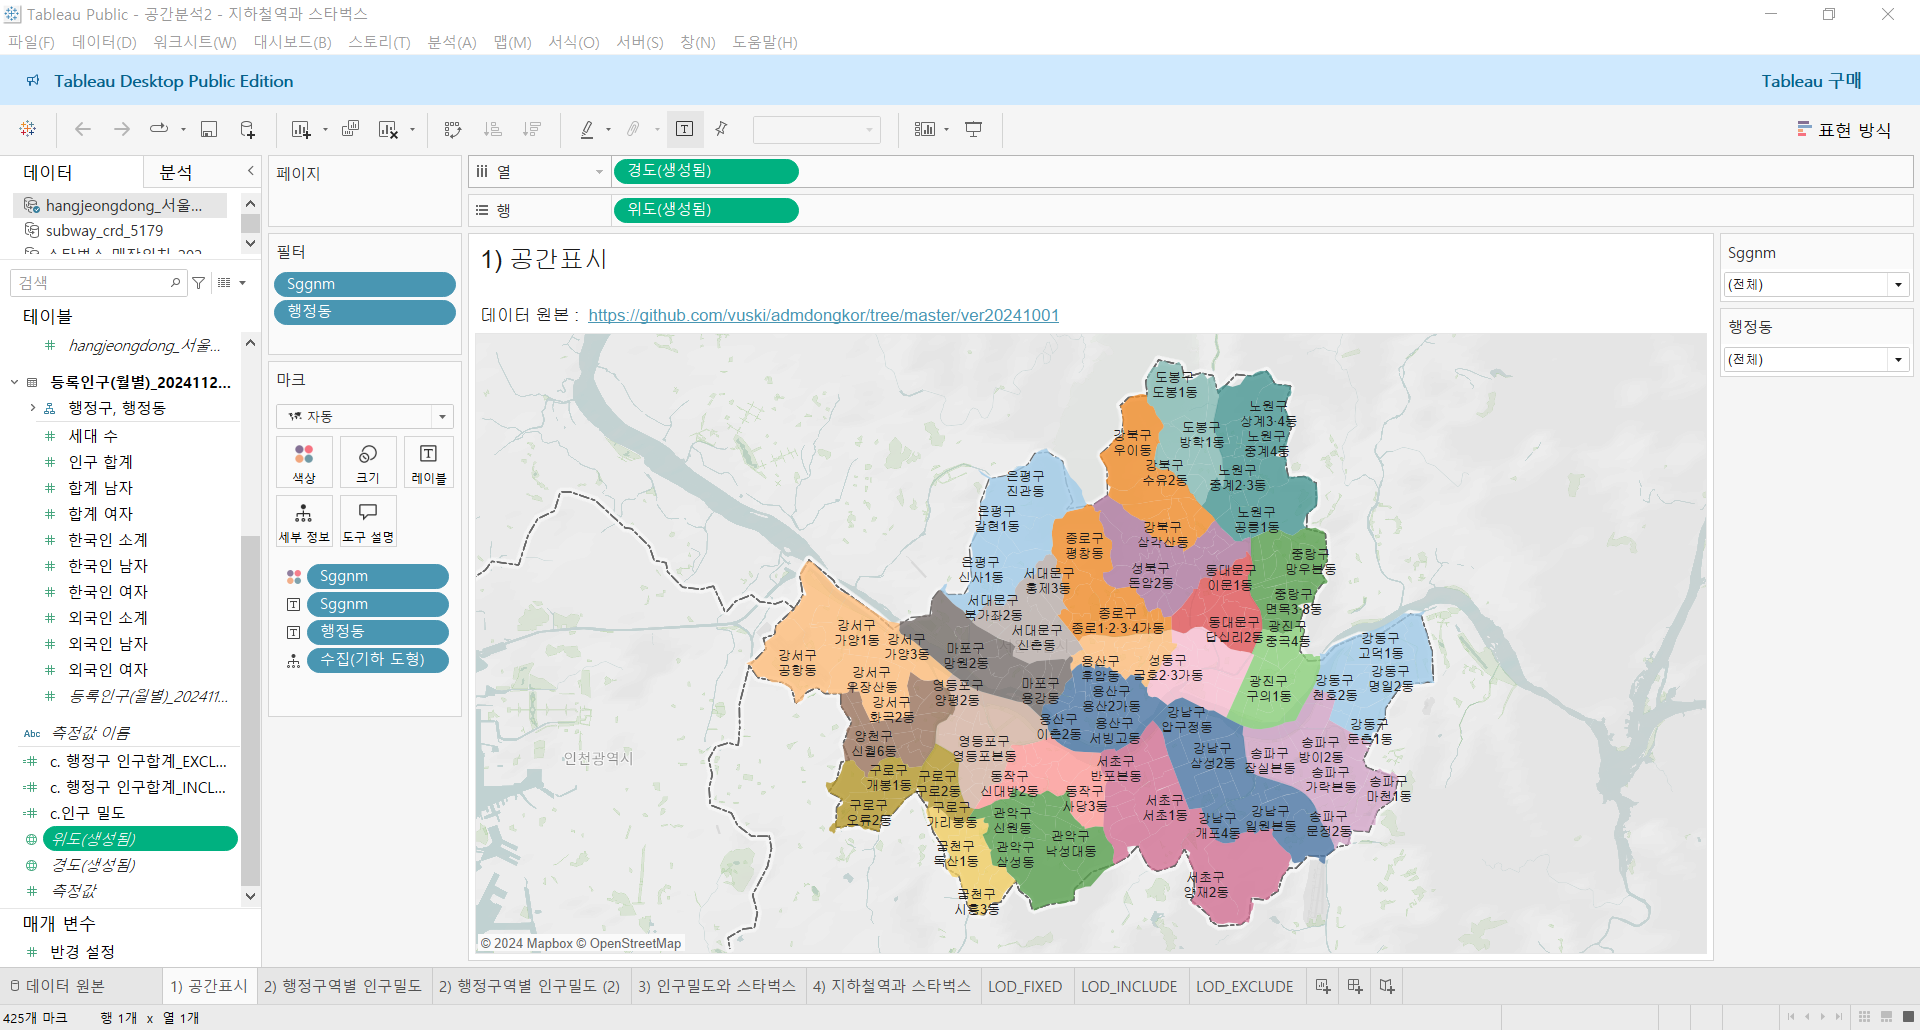Click the 표현 방식 Show Me button
The image size is (1920, 1030).
(x=1843, y=130)
